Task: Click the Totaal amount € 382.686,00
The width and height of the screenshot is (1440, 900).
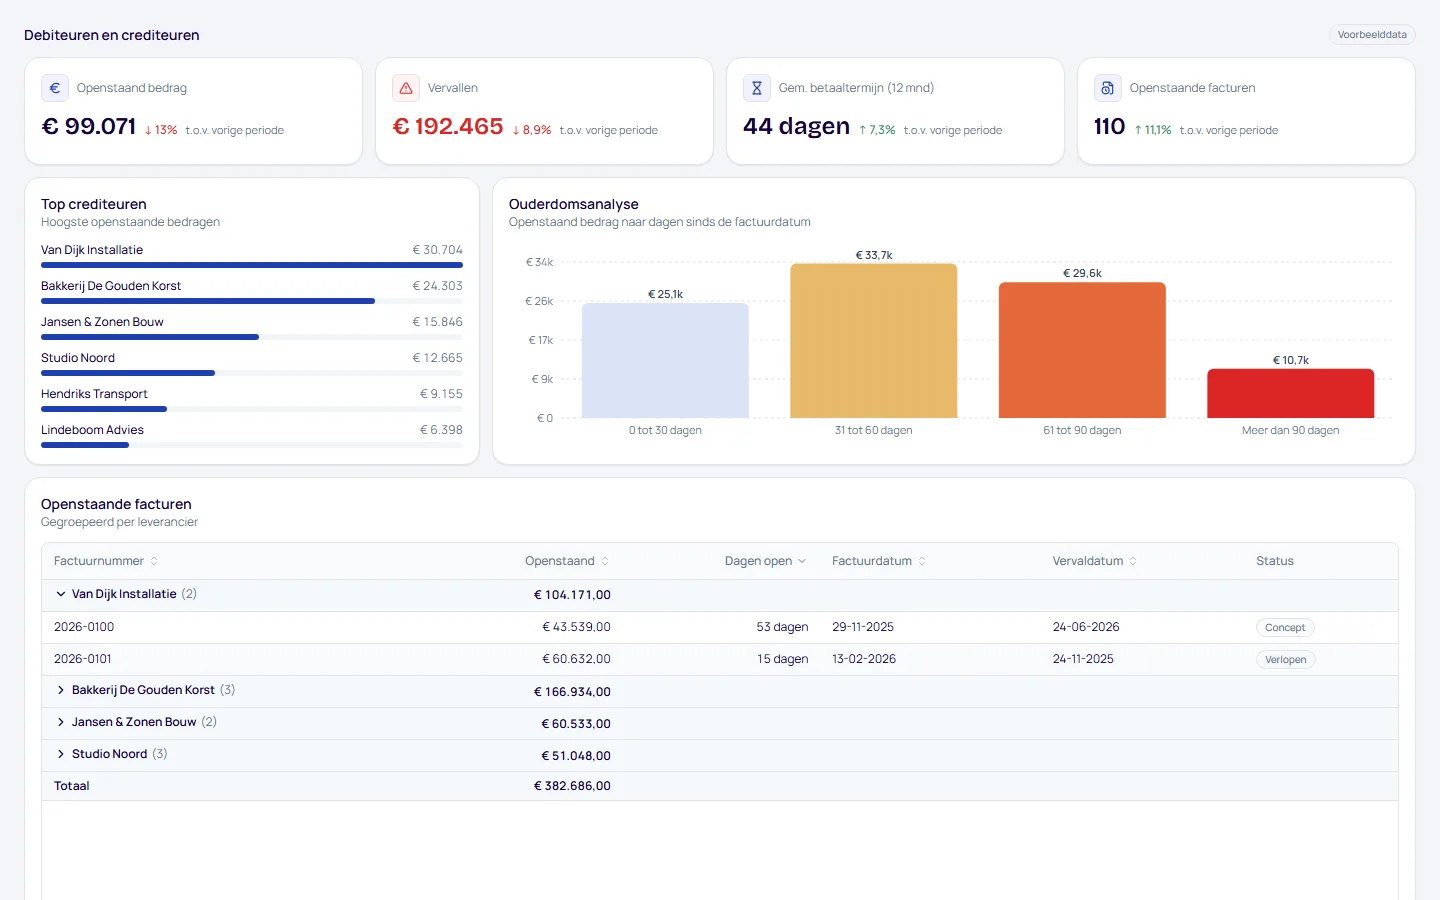Action: 572,786
